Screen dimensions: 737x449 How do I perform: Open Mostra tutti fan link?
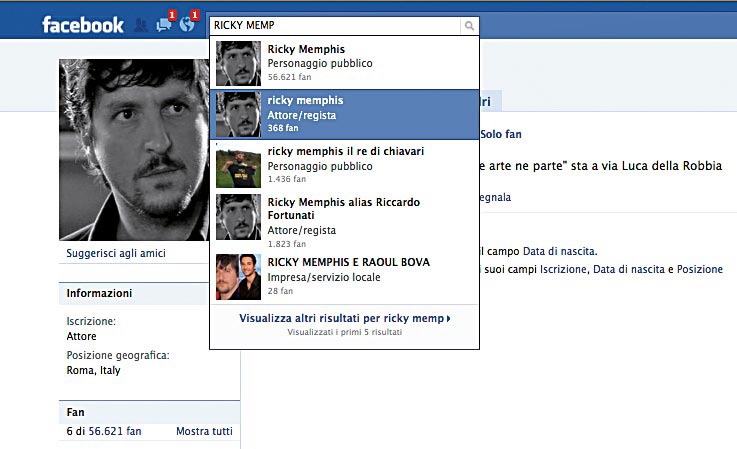[x=204, y=431]
